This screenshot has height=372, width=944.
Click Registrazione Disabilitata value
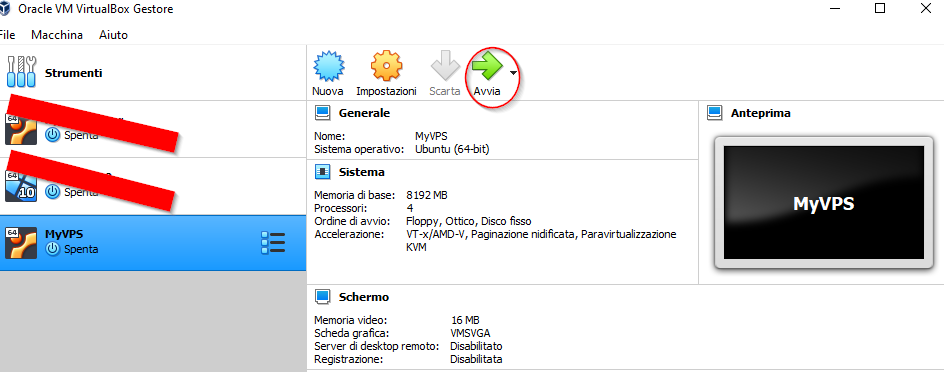(x=476, y=359)
